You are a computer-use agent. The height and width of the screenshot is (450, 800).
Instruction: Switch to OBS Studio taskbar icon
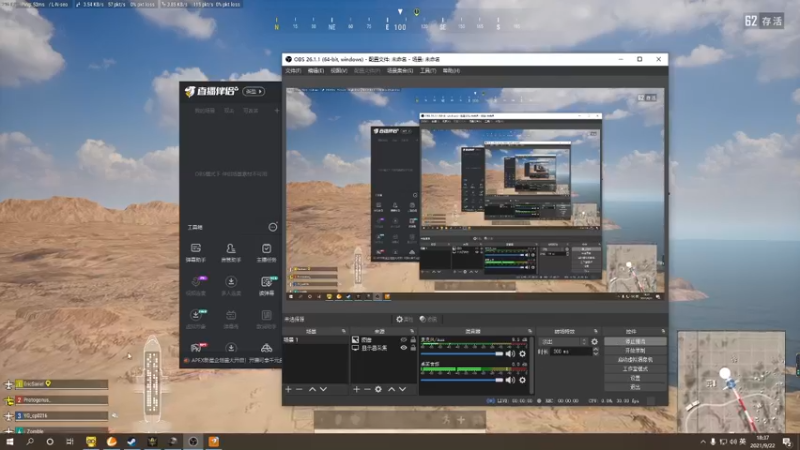pyautogui.click(x=193, y=441)
